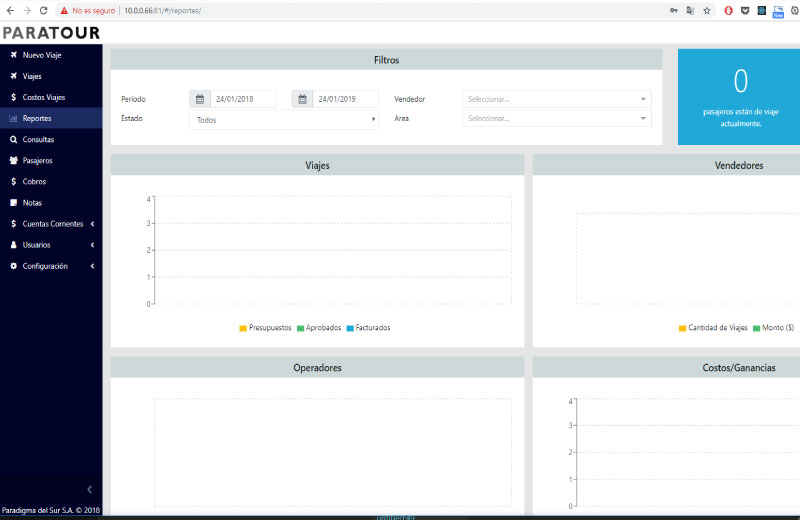Open the Vendedor dropdown

556,99
